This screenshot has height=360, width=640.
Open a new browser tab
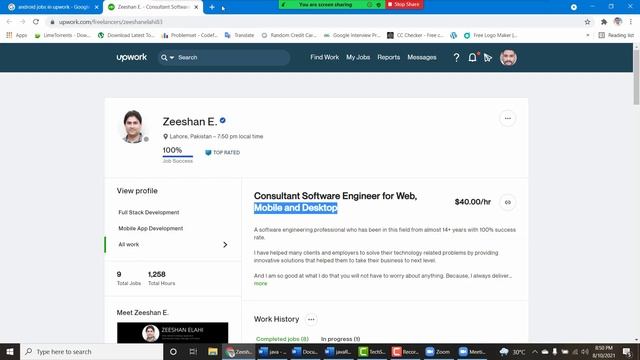212,7
